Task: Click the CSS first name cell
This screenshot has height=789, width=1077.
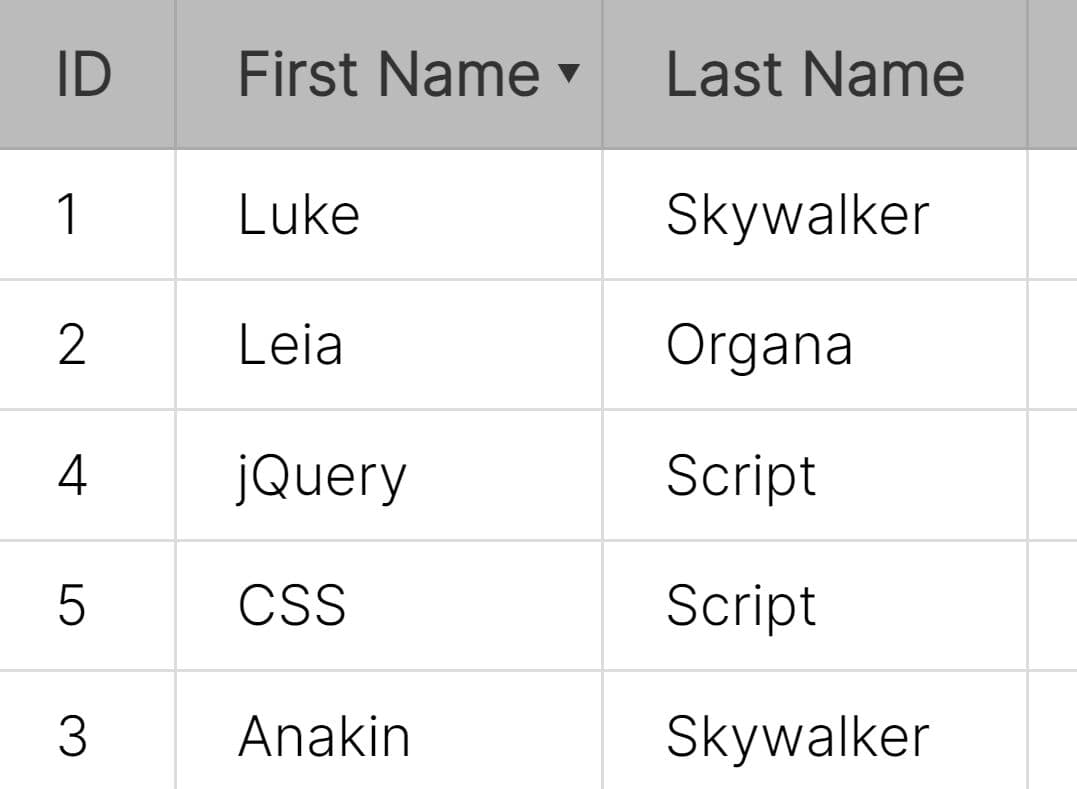Action: [x=292, y=606]
